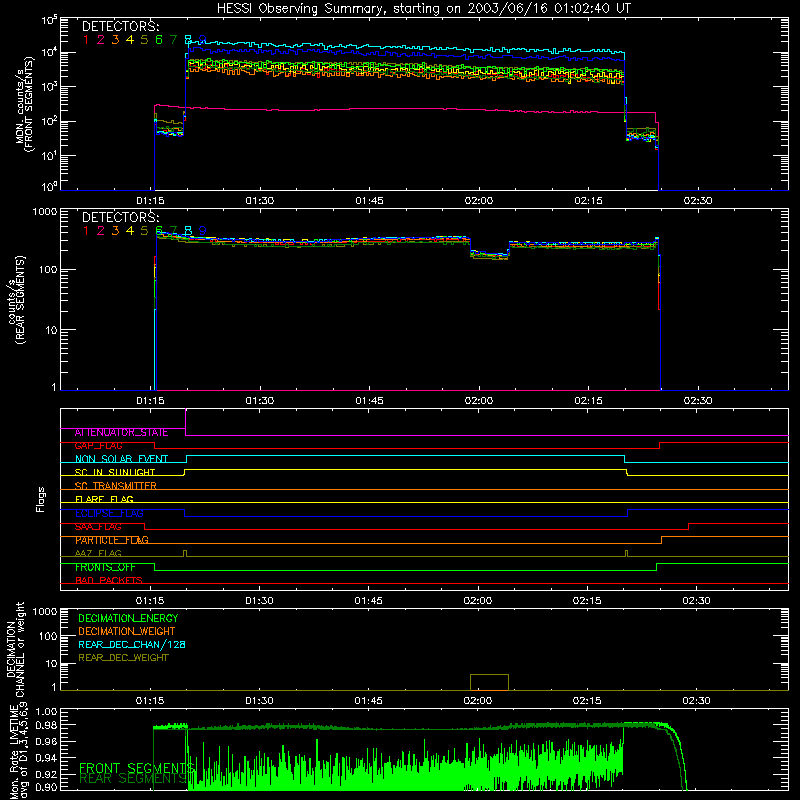Click the ECLIPSE_FLAG label
Image resolution: width=800 pixels, height=800 pixels.
pyautogui.click(x=109, y=513)
